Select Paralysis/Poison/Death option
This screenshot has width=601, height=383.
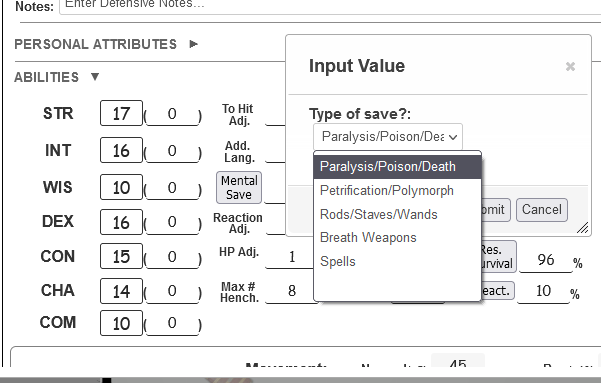coord(397,167)
